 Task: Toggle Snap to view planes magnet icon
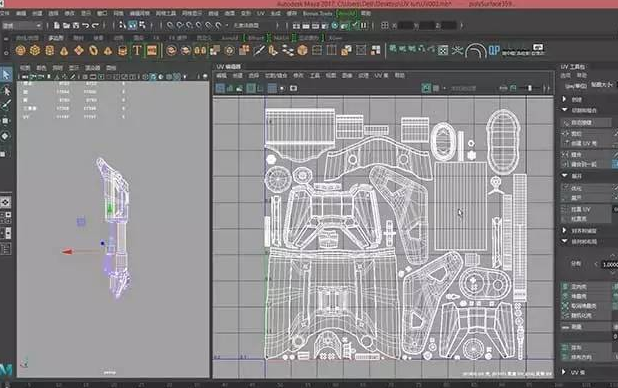[208, 26]
